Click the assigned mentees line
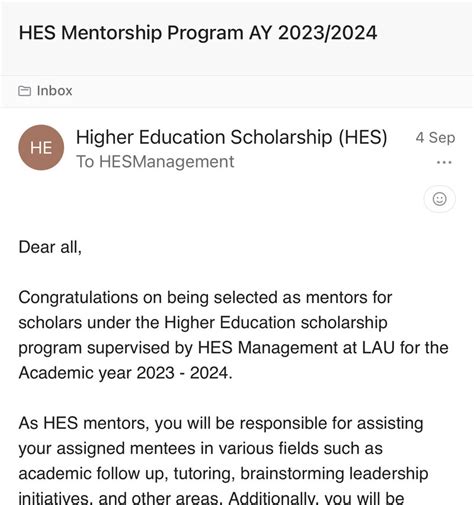 pyautogui.click(x=200, y=449)
